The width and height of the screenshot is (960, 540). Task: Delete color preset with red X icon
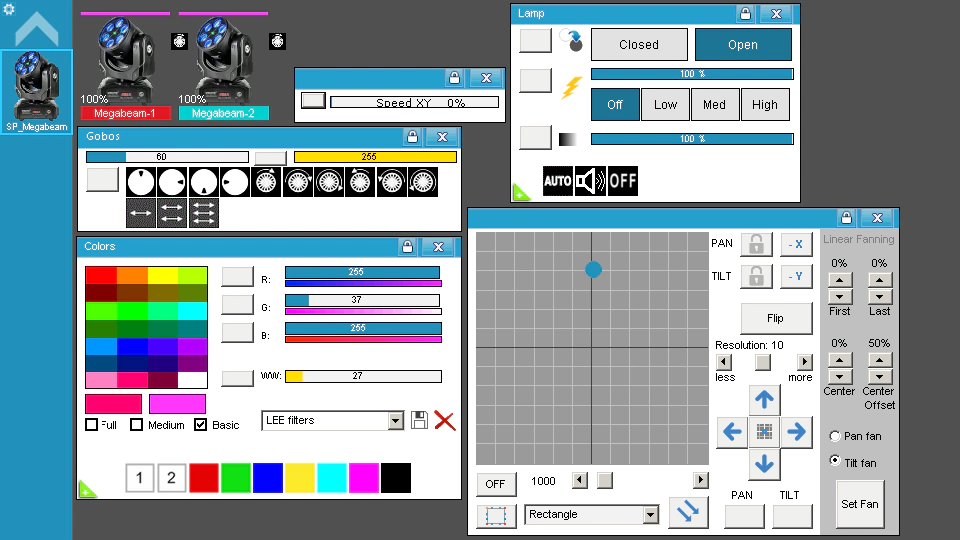tap(444, 421)
